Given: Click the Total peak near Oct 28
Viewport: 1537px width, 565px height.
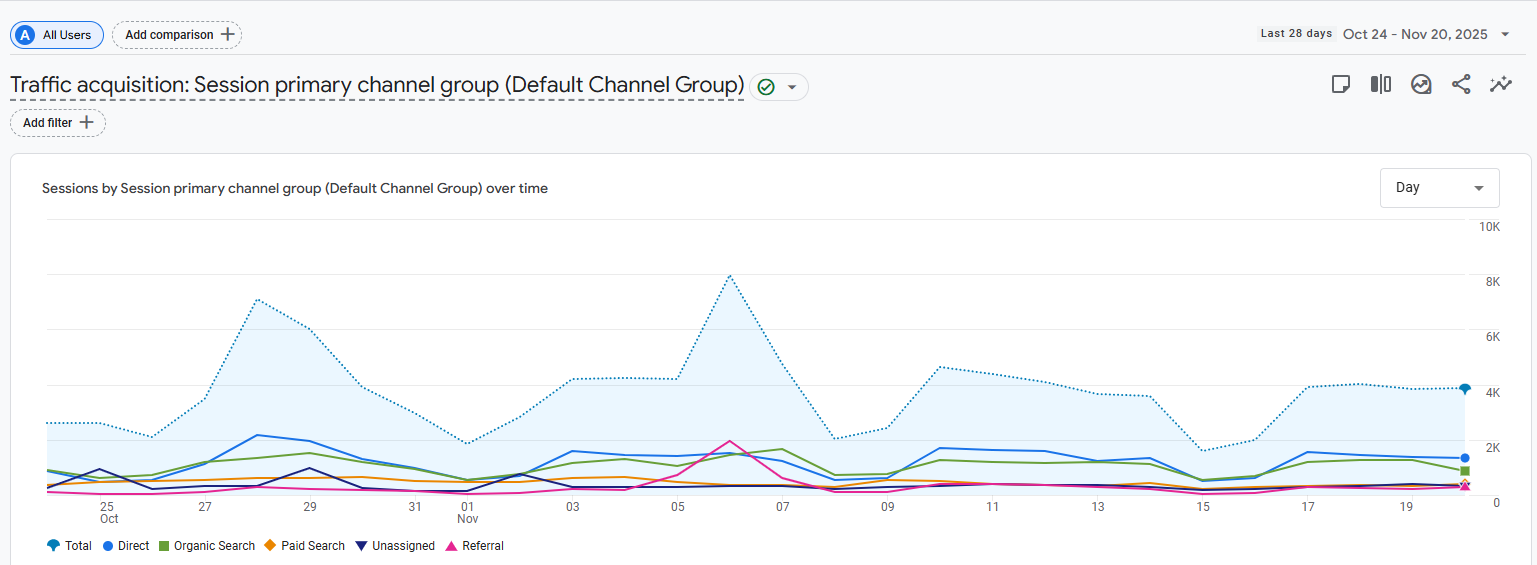Looking at the screenshot, I should 258,299.
